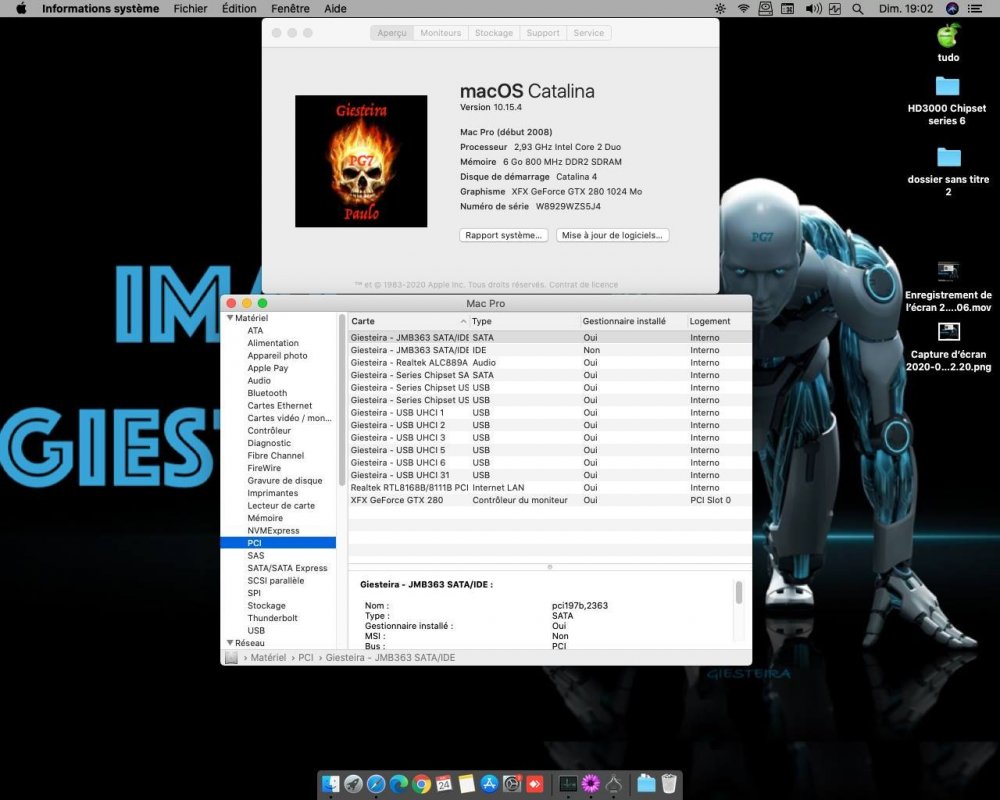Select NVMExpress in the sidebar
Image resolution: width=1000 pixels, height=800 pixels.
tap(273, 530)
